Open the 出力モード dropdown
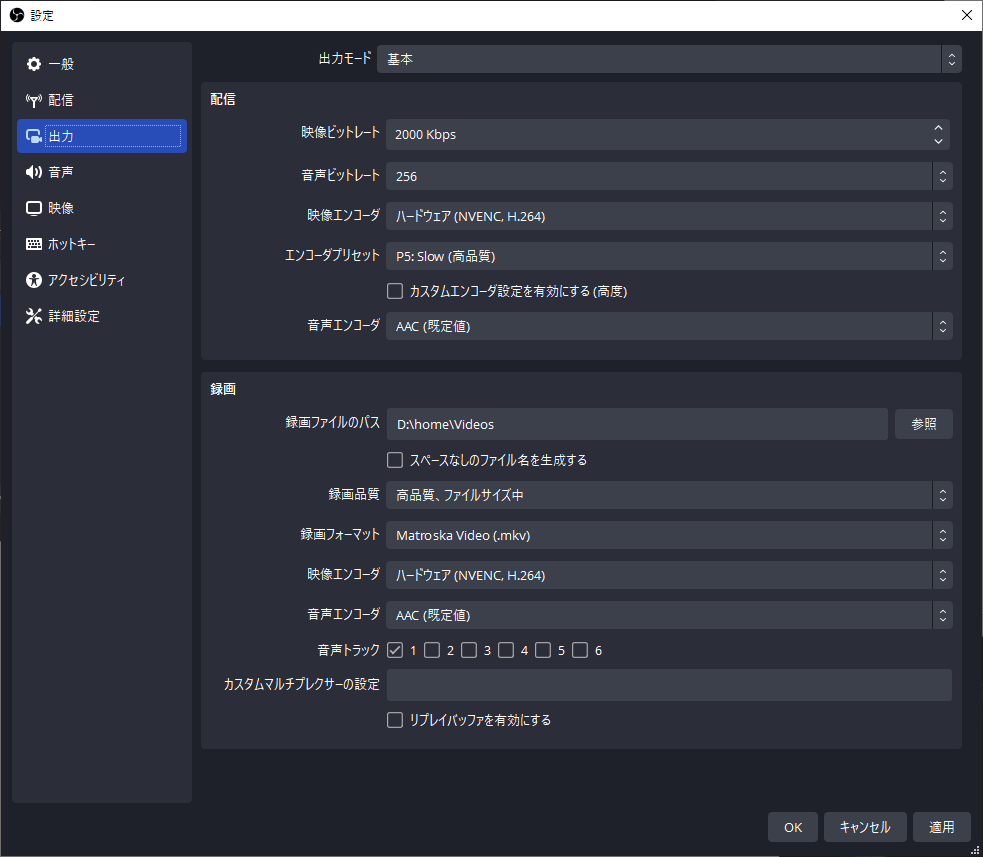The image size is (983, 857). tap(668, 59)
